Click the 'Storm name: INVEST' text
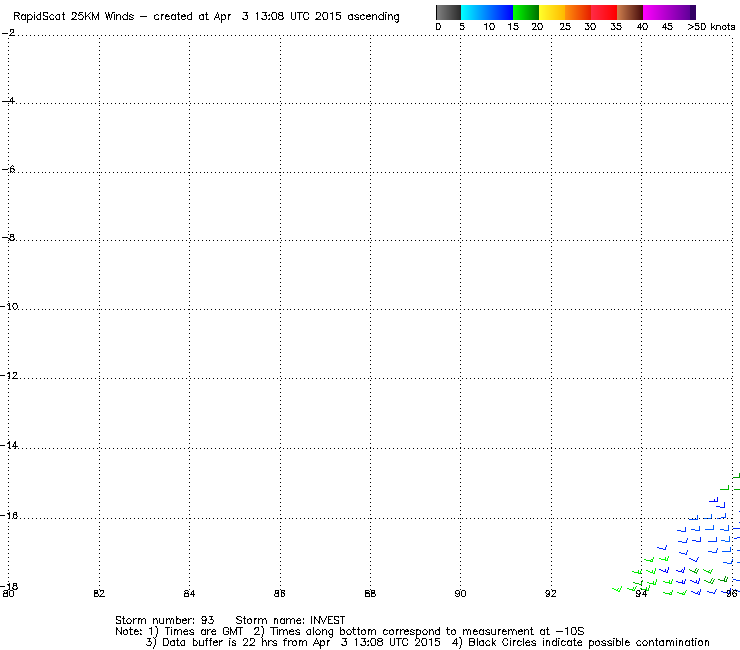740x650 pixels. 290,620
